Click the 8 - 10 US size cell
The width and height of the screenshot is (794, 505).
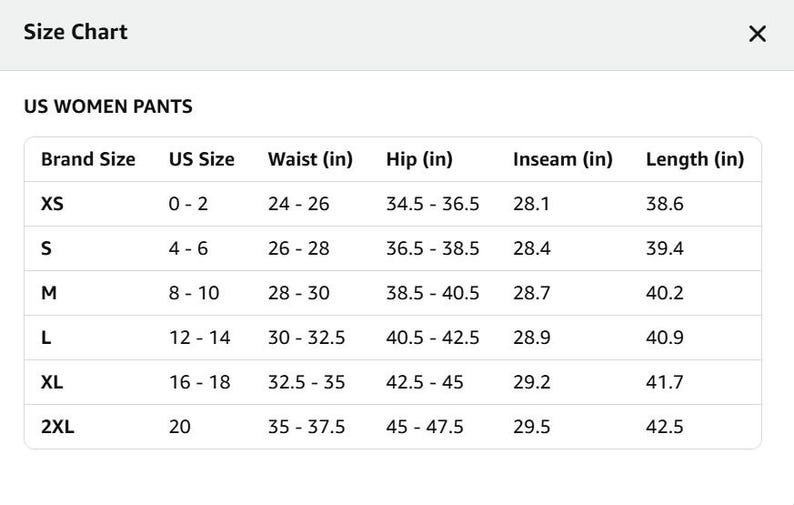tap(194, 293)
